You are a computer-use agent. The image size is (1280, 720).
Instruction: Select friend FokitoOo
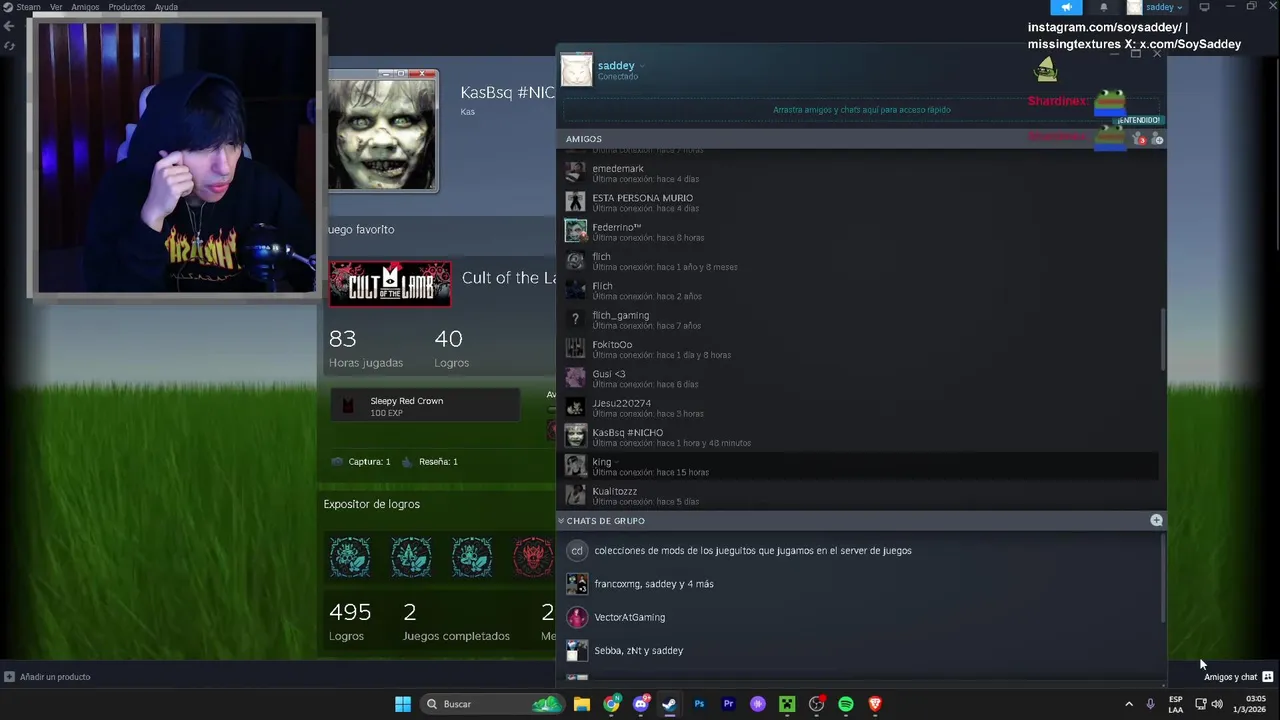[861, 349]
